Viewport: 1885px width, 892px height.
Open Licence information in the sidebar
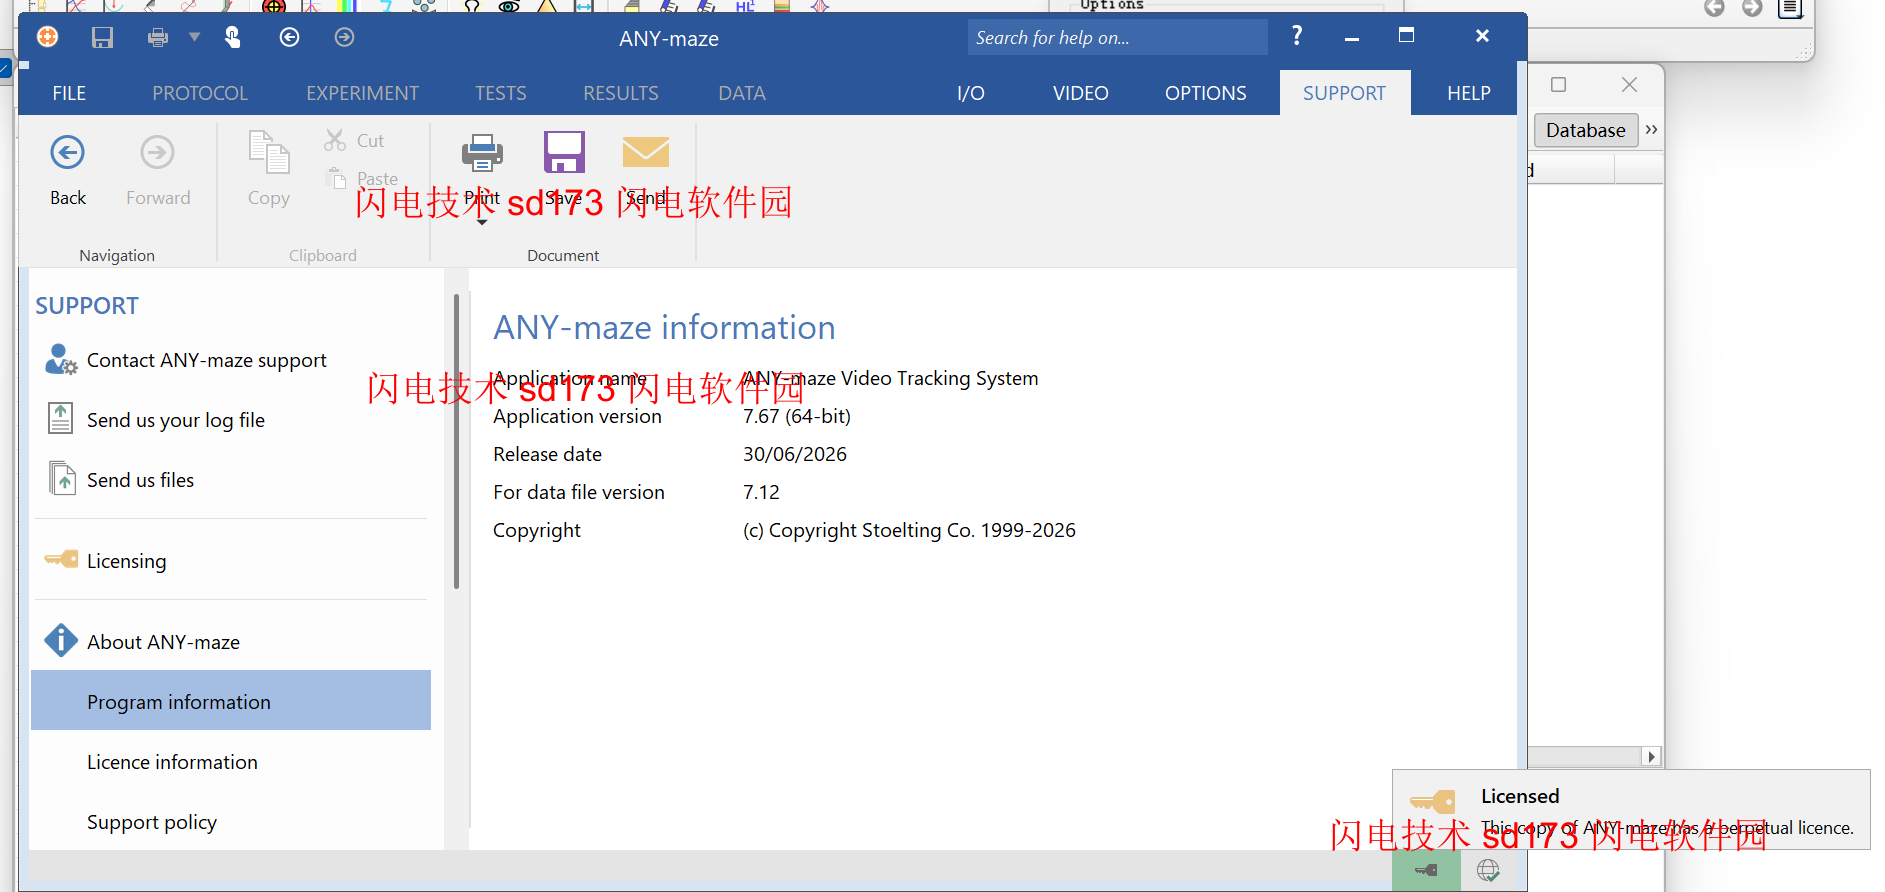172,762
